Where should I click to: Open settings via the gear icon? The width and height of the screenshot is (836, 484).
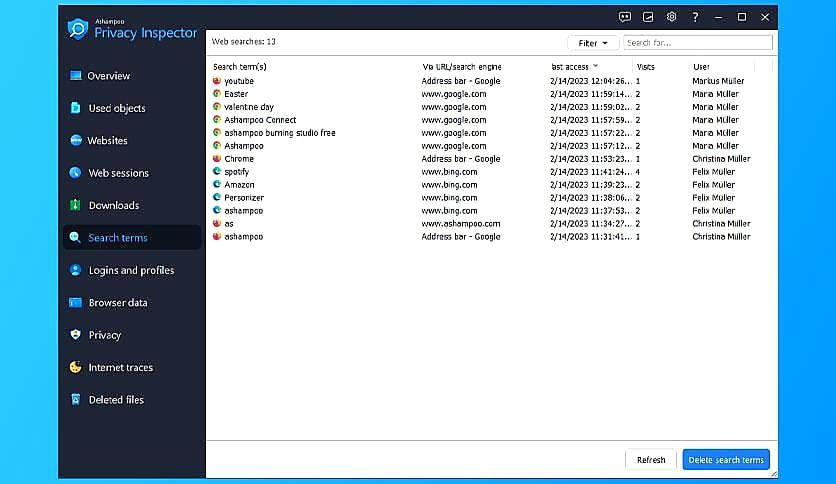[672, 17]
